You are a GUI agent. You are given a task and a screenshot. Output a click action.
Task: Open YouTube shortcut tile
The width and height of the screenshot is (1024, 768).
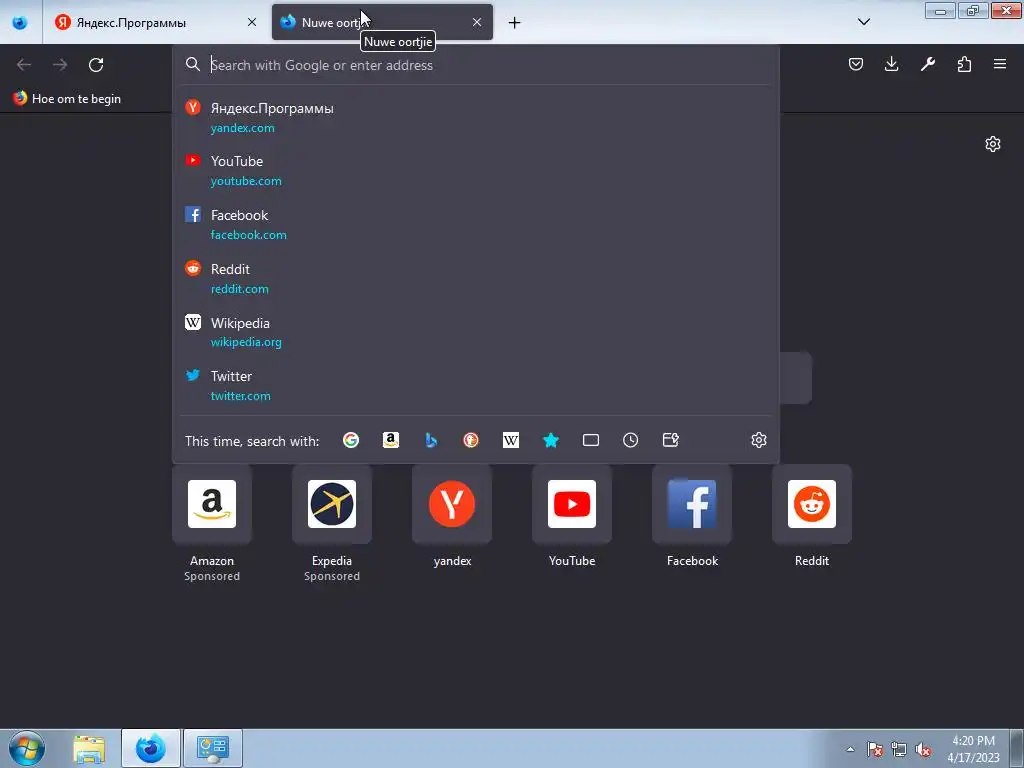click(572, 504)
